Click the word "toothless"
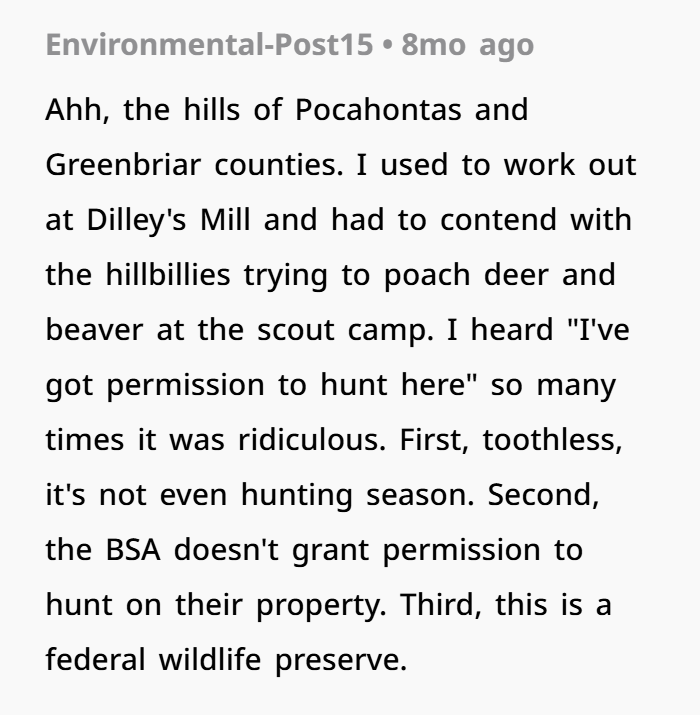The width and height of the screenshot is (700, 715). [x=551, y=440]
